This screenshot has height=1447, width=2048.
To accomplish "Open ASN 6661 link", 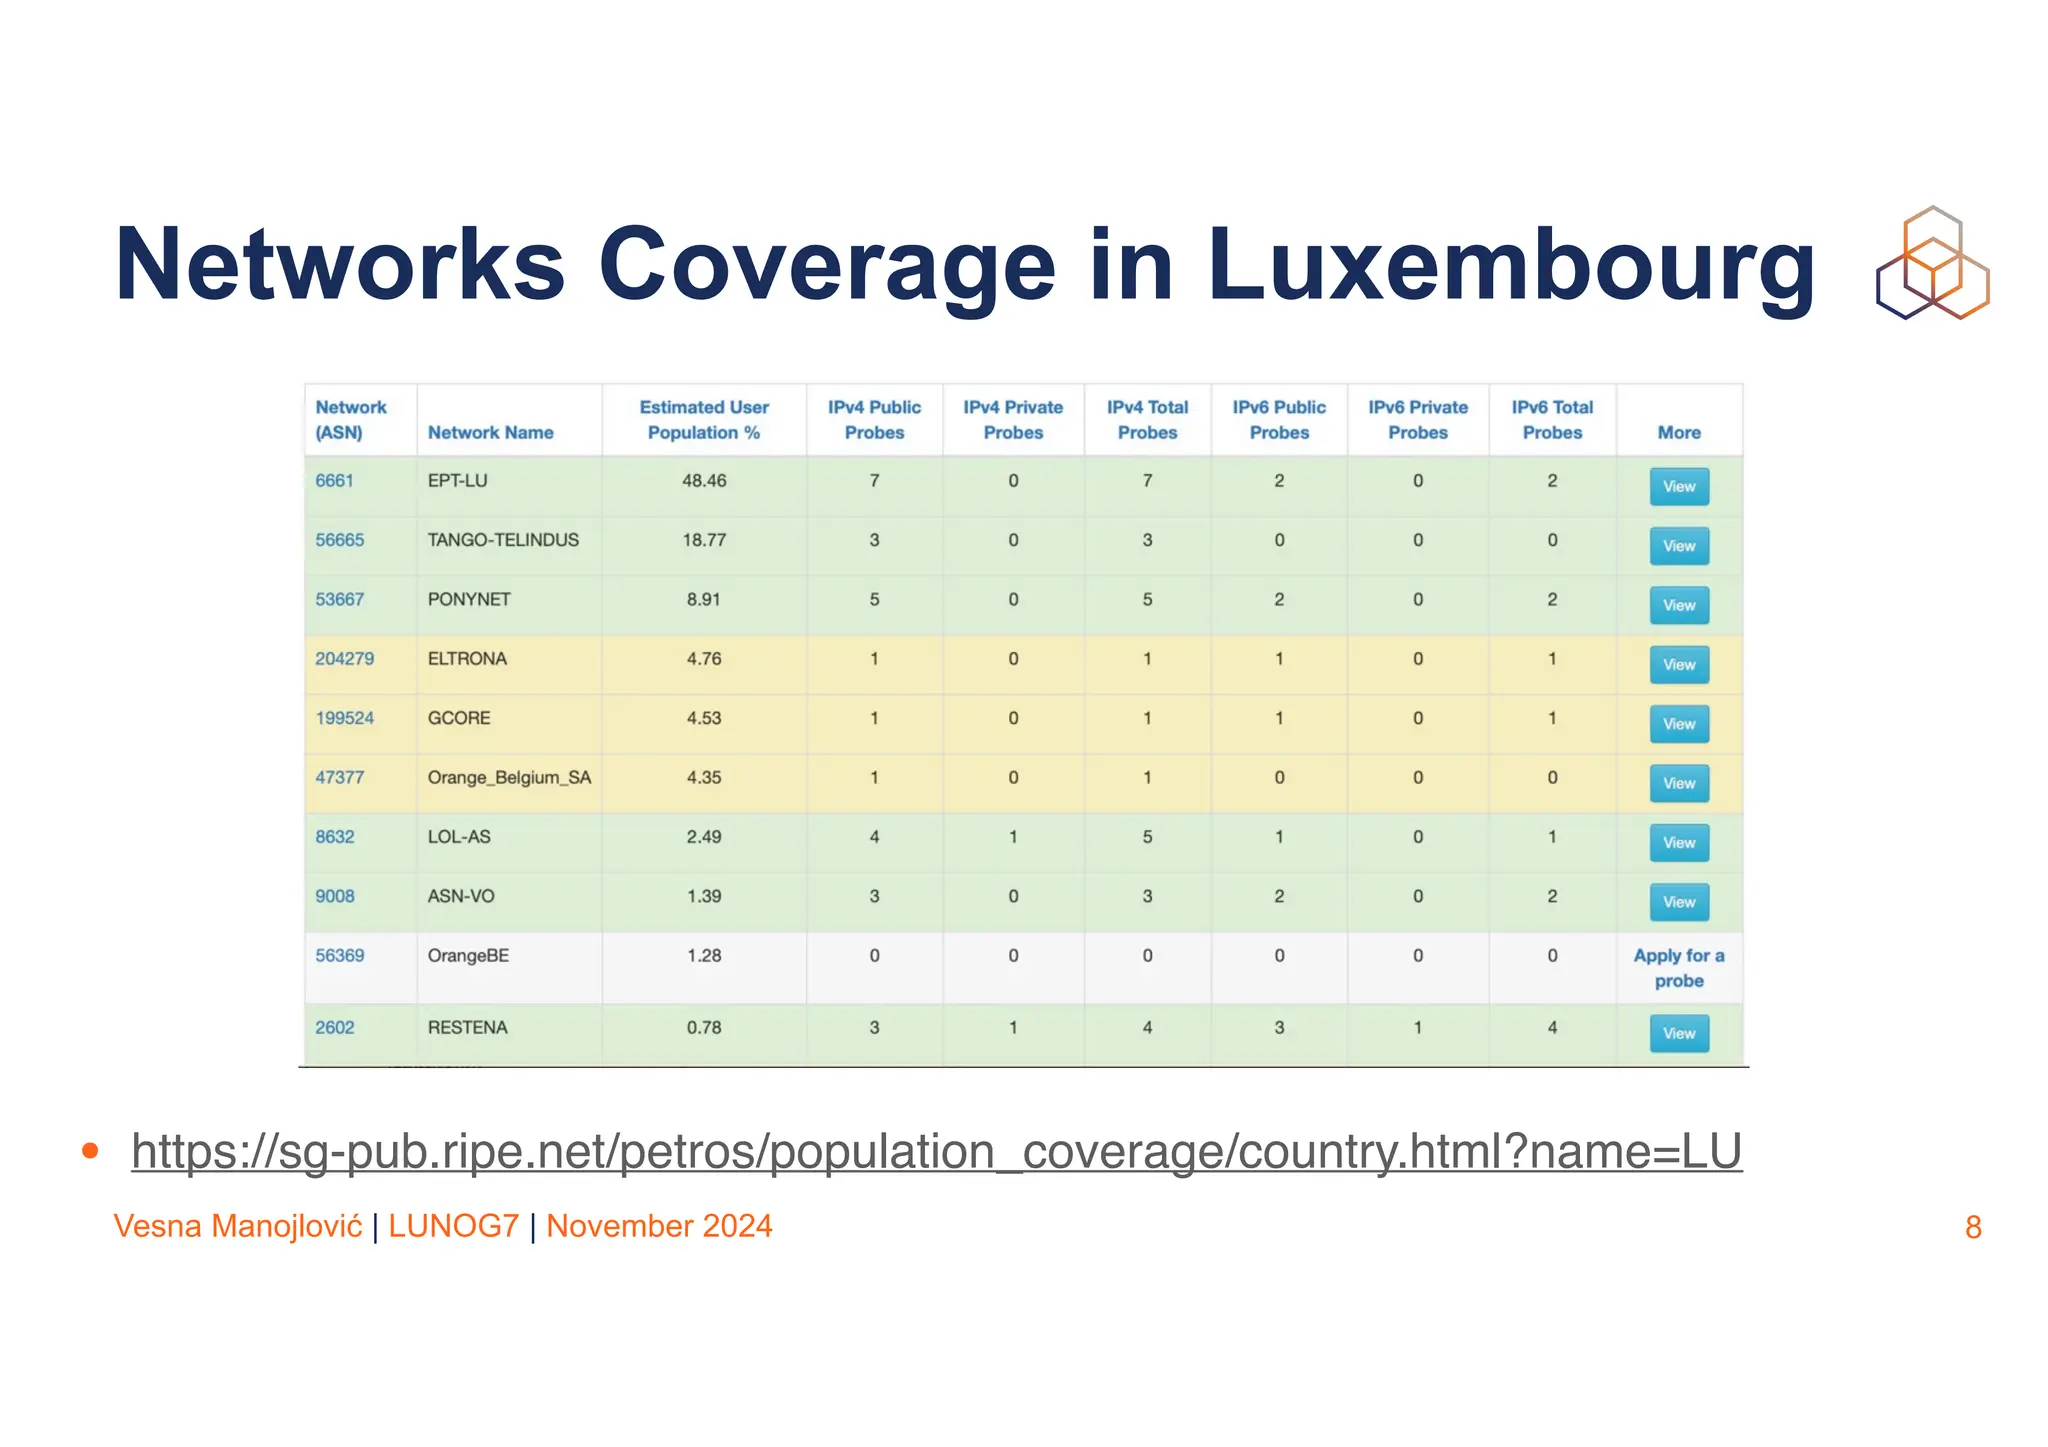I will (x=334, y=481).
